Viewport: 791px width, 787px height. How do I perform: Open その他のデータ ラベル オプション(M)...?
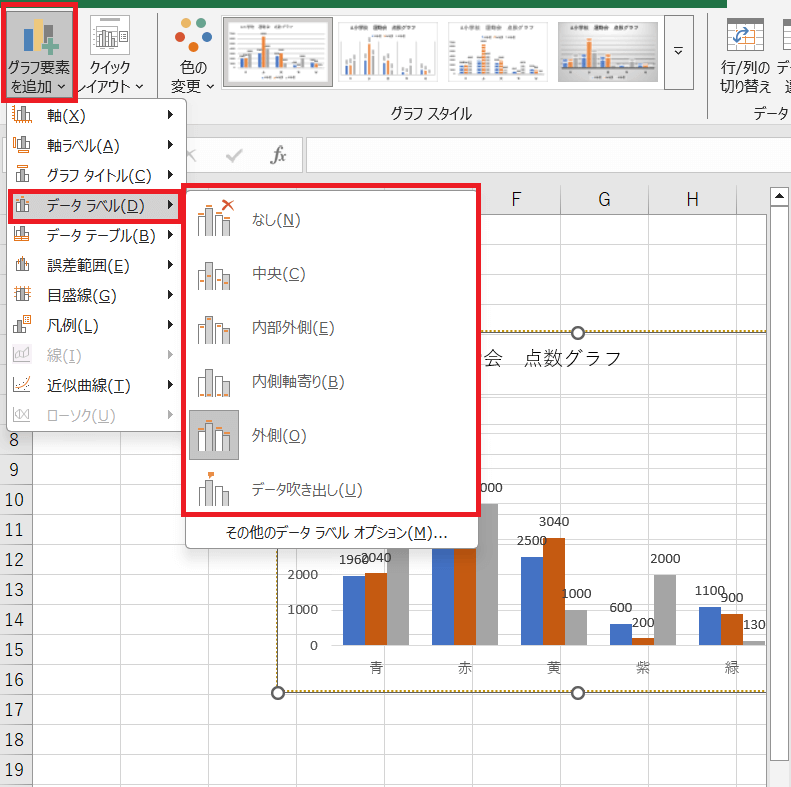pyautogui.click(x=336, y=532)
